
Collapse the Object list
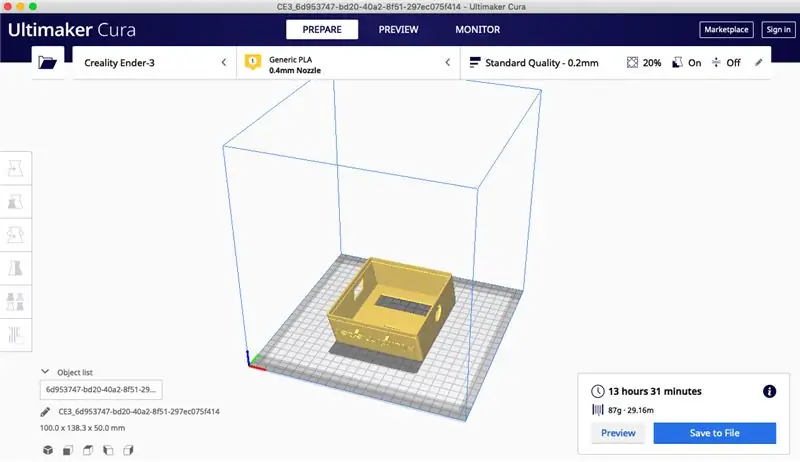pyautogui.click(x=45, y=372)
